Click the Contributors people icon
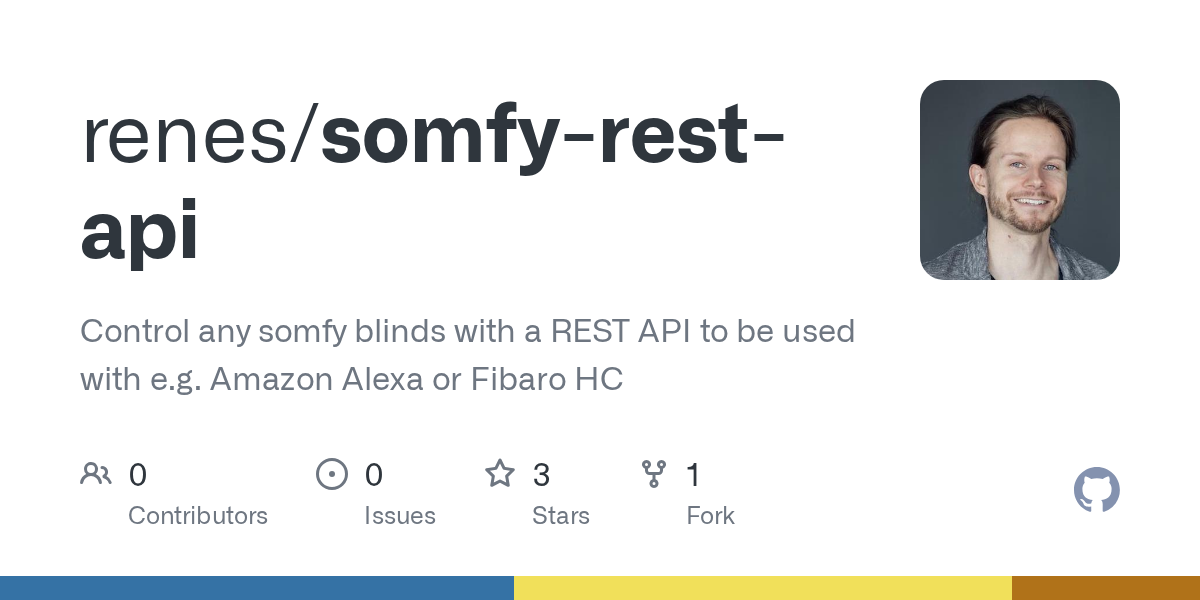 click(96, 474)
